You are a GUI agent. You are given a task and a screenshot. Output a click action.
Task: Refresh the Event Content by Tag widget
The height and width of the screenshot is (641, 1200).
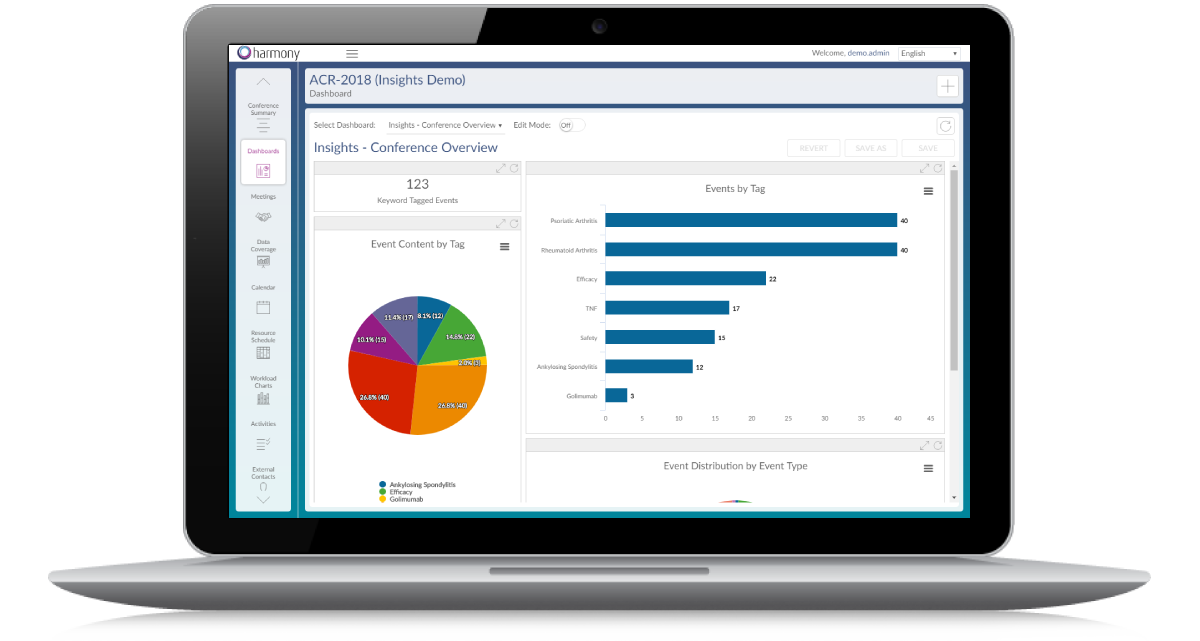click(x=513, y=224)
